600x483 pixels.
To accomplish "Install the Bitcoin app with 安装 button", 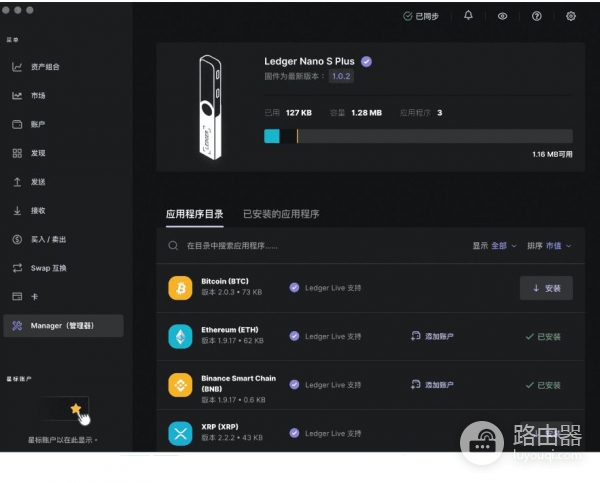I will coord(546,288).
